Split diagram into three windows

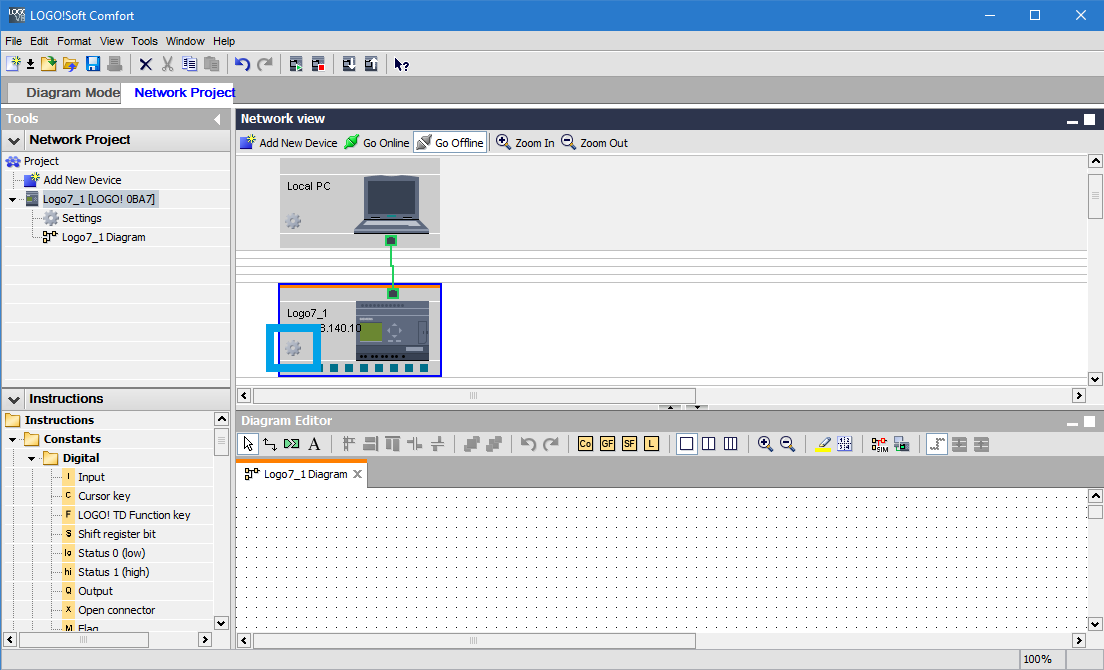(x=731, y=444)
